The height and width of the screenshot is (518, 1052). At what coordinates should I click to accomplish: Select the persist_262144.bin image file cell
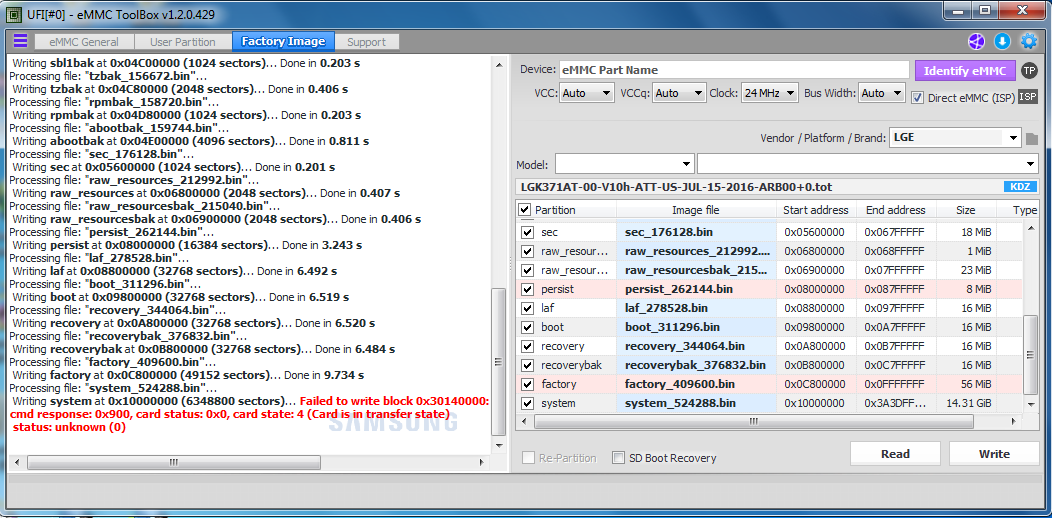click(696, 290)
